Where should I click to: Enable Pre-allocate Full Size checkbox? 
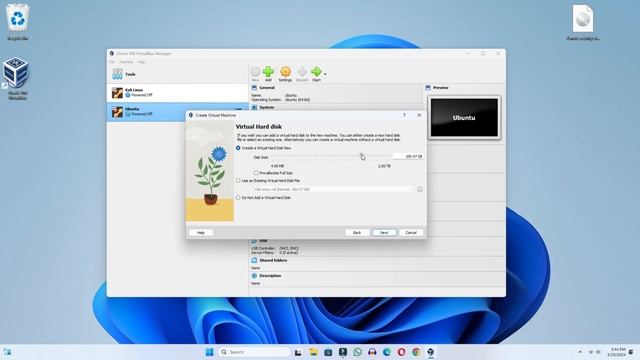point(256,173)
